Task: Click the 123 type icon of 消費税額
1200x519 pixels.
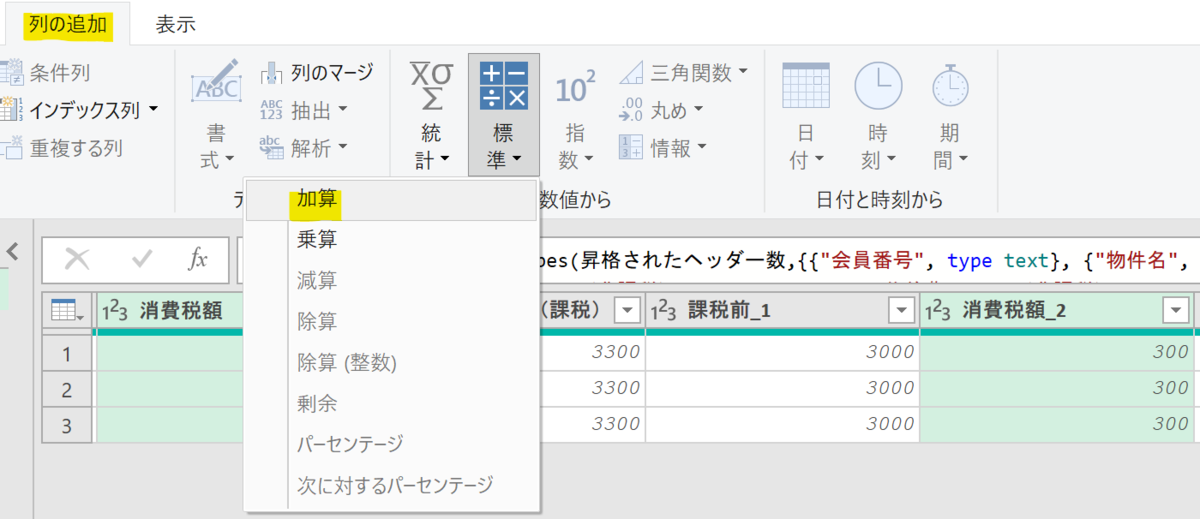Action: click(x=116, y=312)
